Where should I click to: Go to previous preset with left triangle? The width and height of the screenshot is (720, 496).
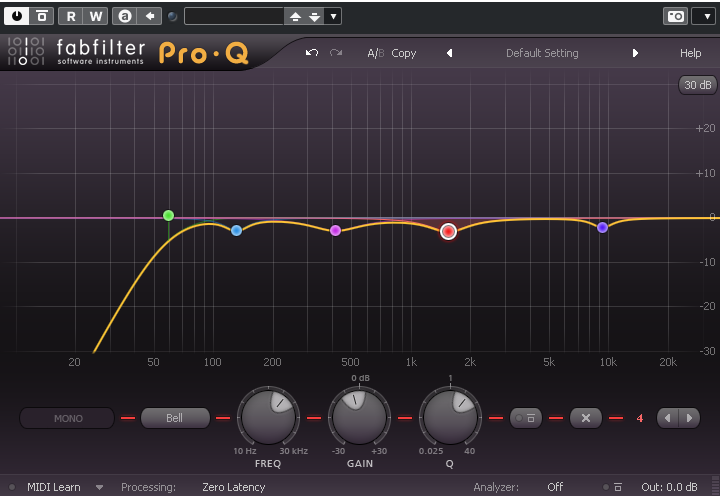click(x=450, y=53)
